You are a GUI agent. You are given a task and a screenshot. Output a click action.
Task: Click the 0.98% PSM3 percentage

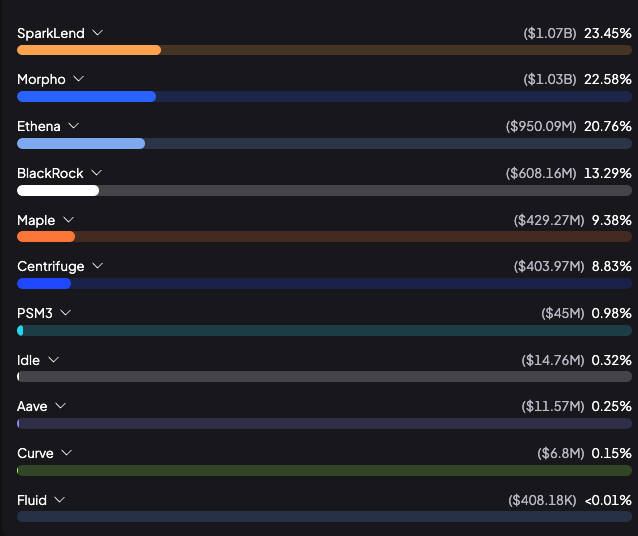click(612, 313)
